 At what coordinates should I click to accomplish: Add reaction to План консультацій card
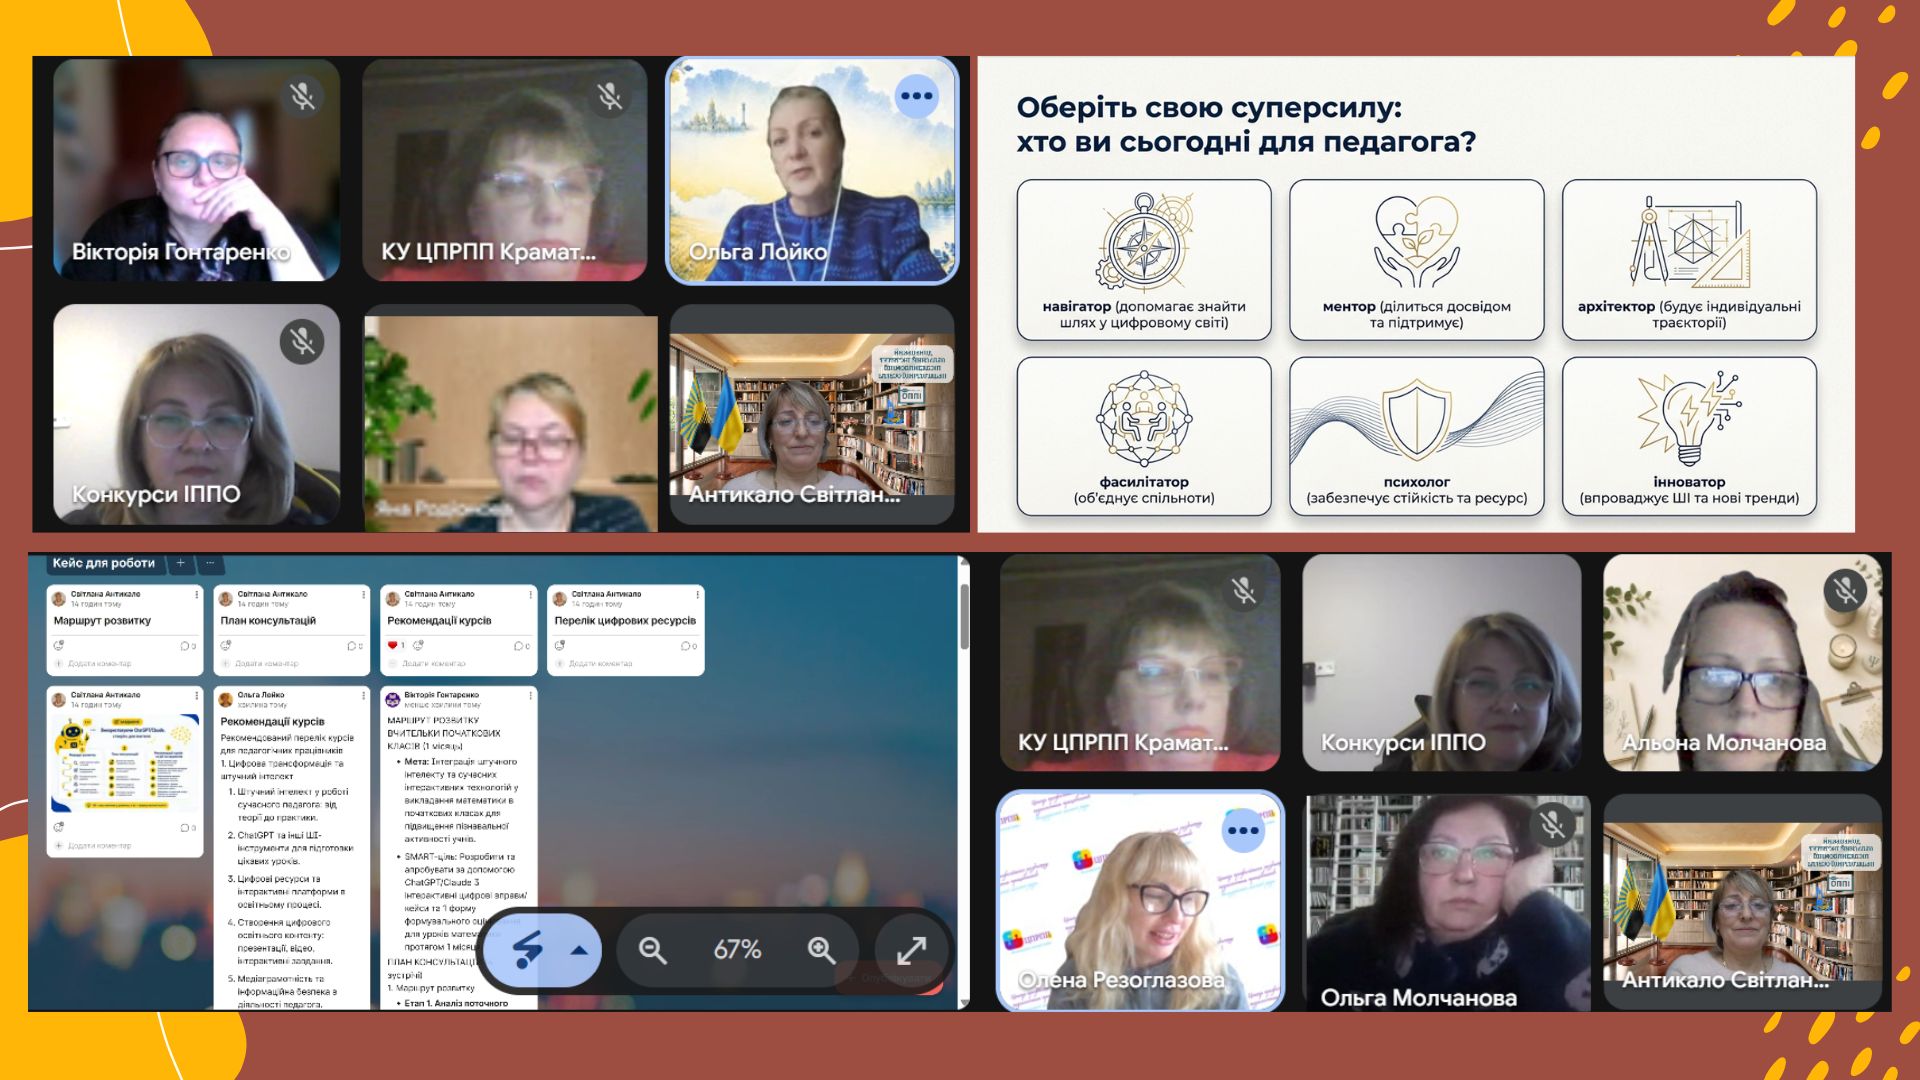(x=226, y=646)
